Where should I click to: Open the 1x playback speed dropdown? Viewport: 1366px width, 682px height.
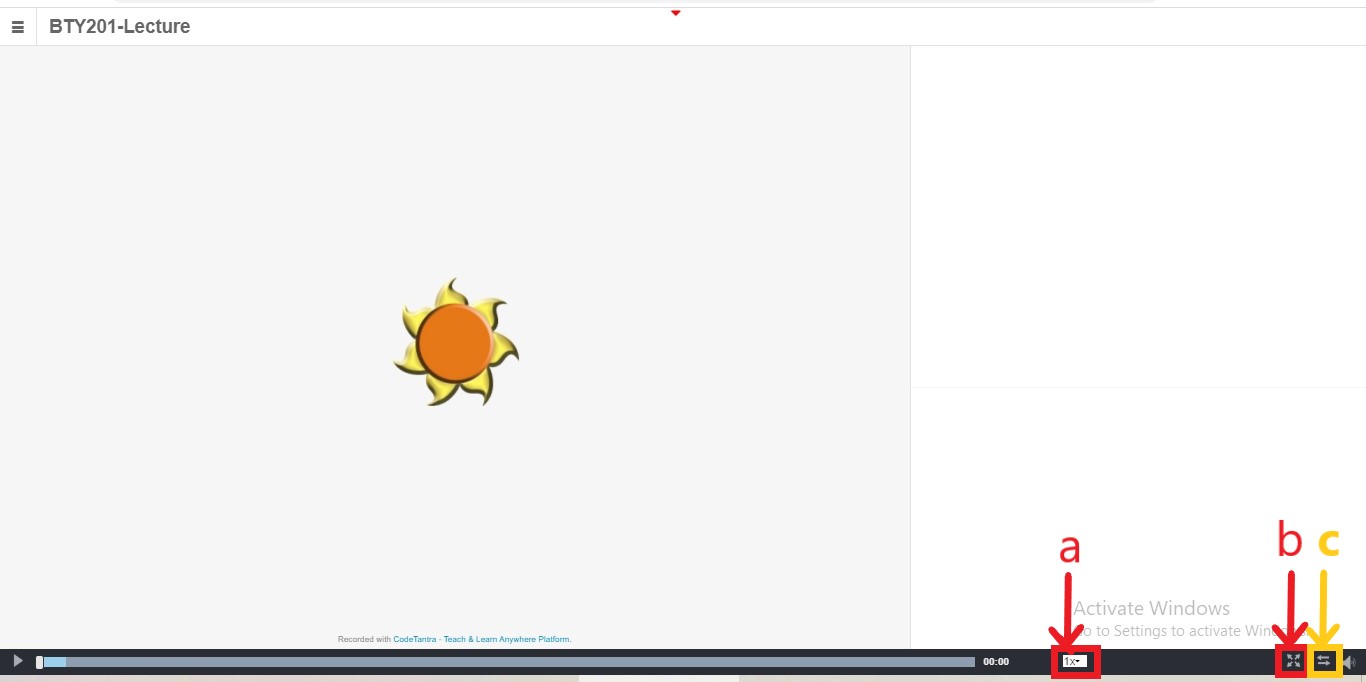1075,662
